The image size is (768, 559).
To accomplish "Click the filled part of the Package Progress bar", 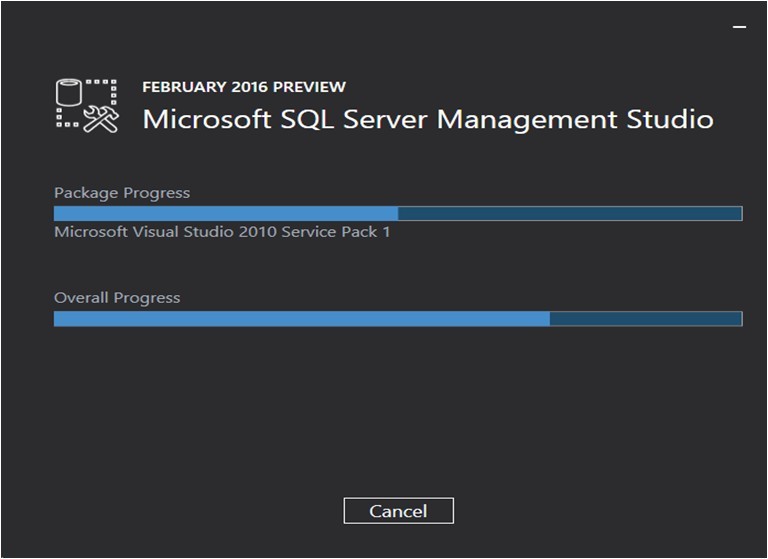I will click(x=226, y=213).
